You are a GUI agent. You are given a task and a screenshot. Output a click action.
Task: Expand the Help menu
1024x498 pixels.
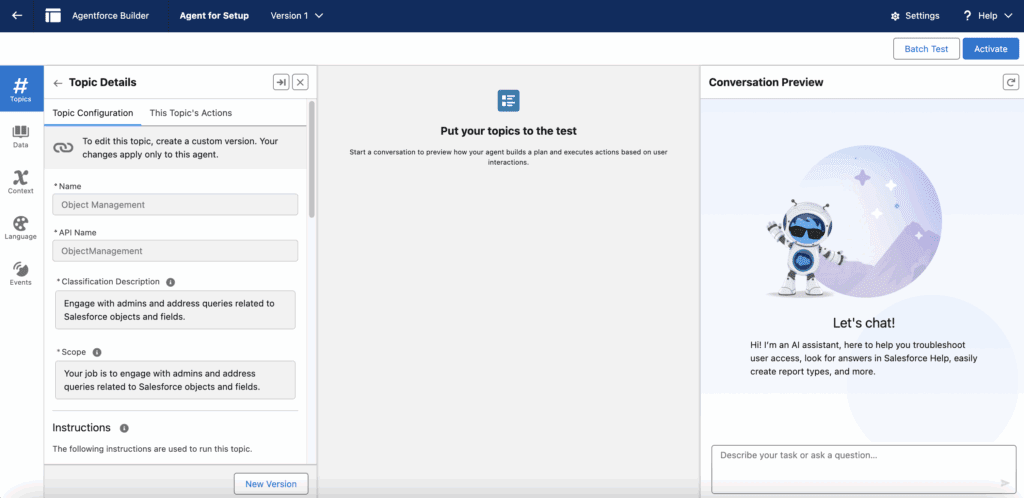tap(988, 16)
